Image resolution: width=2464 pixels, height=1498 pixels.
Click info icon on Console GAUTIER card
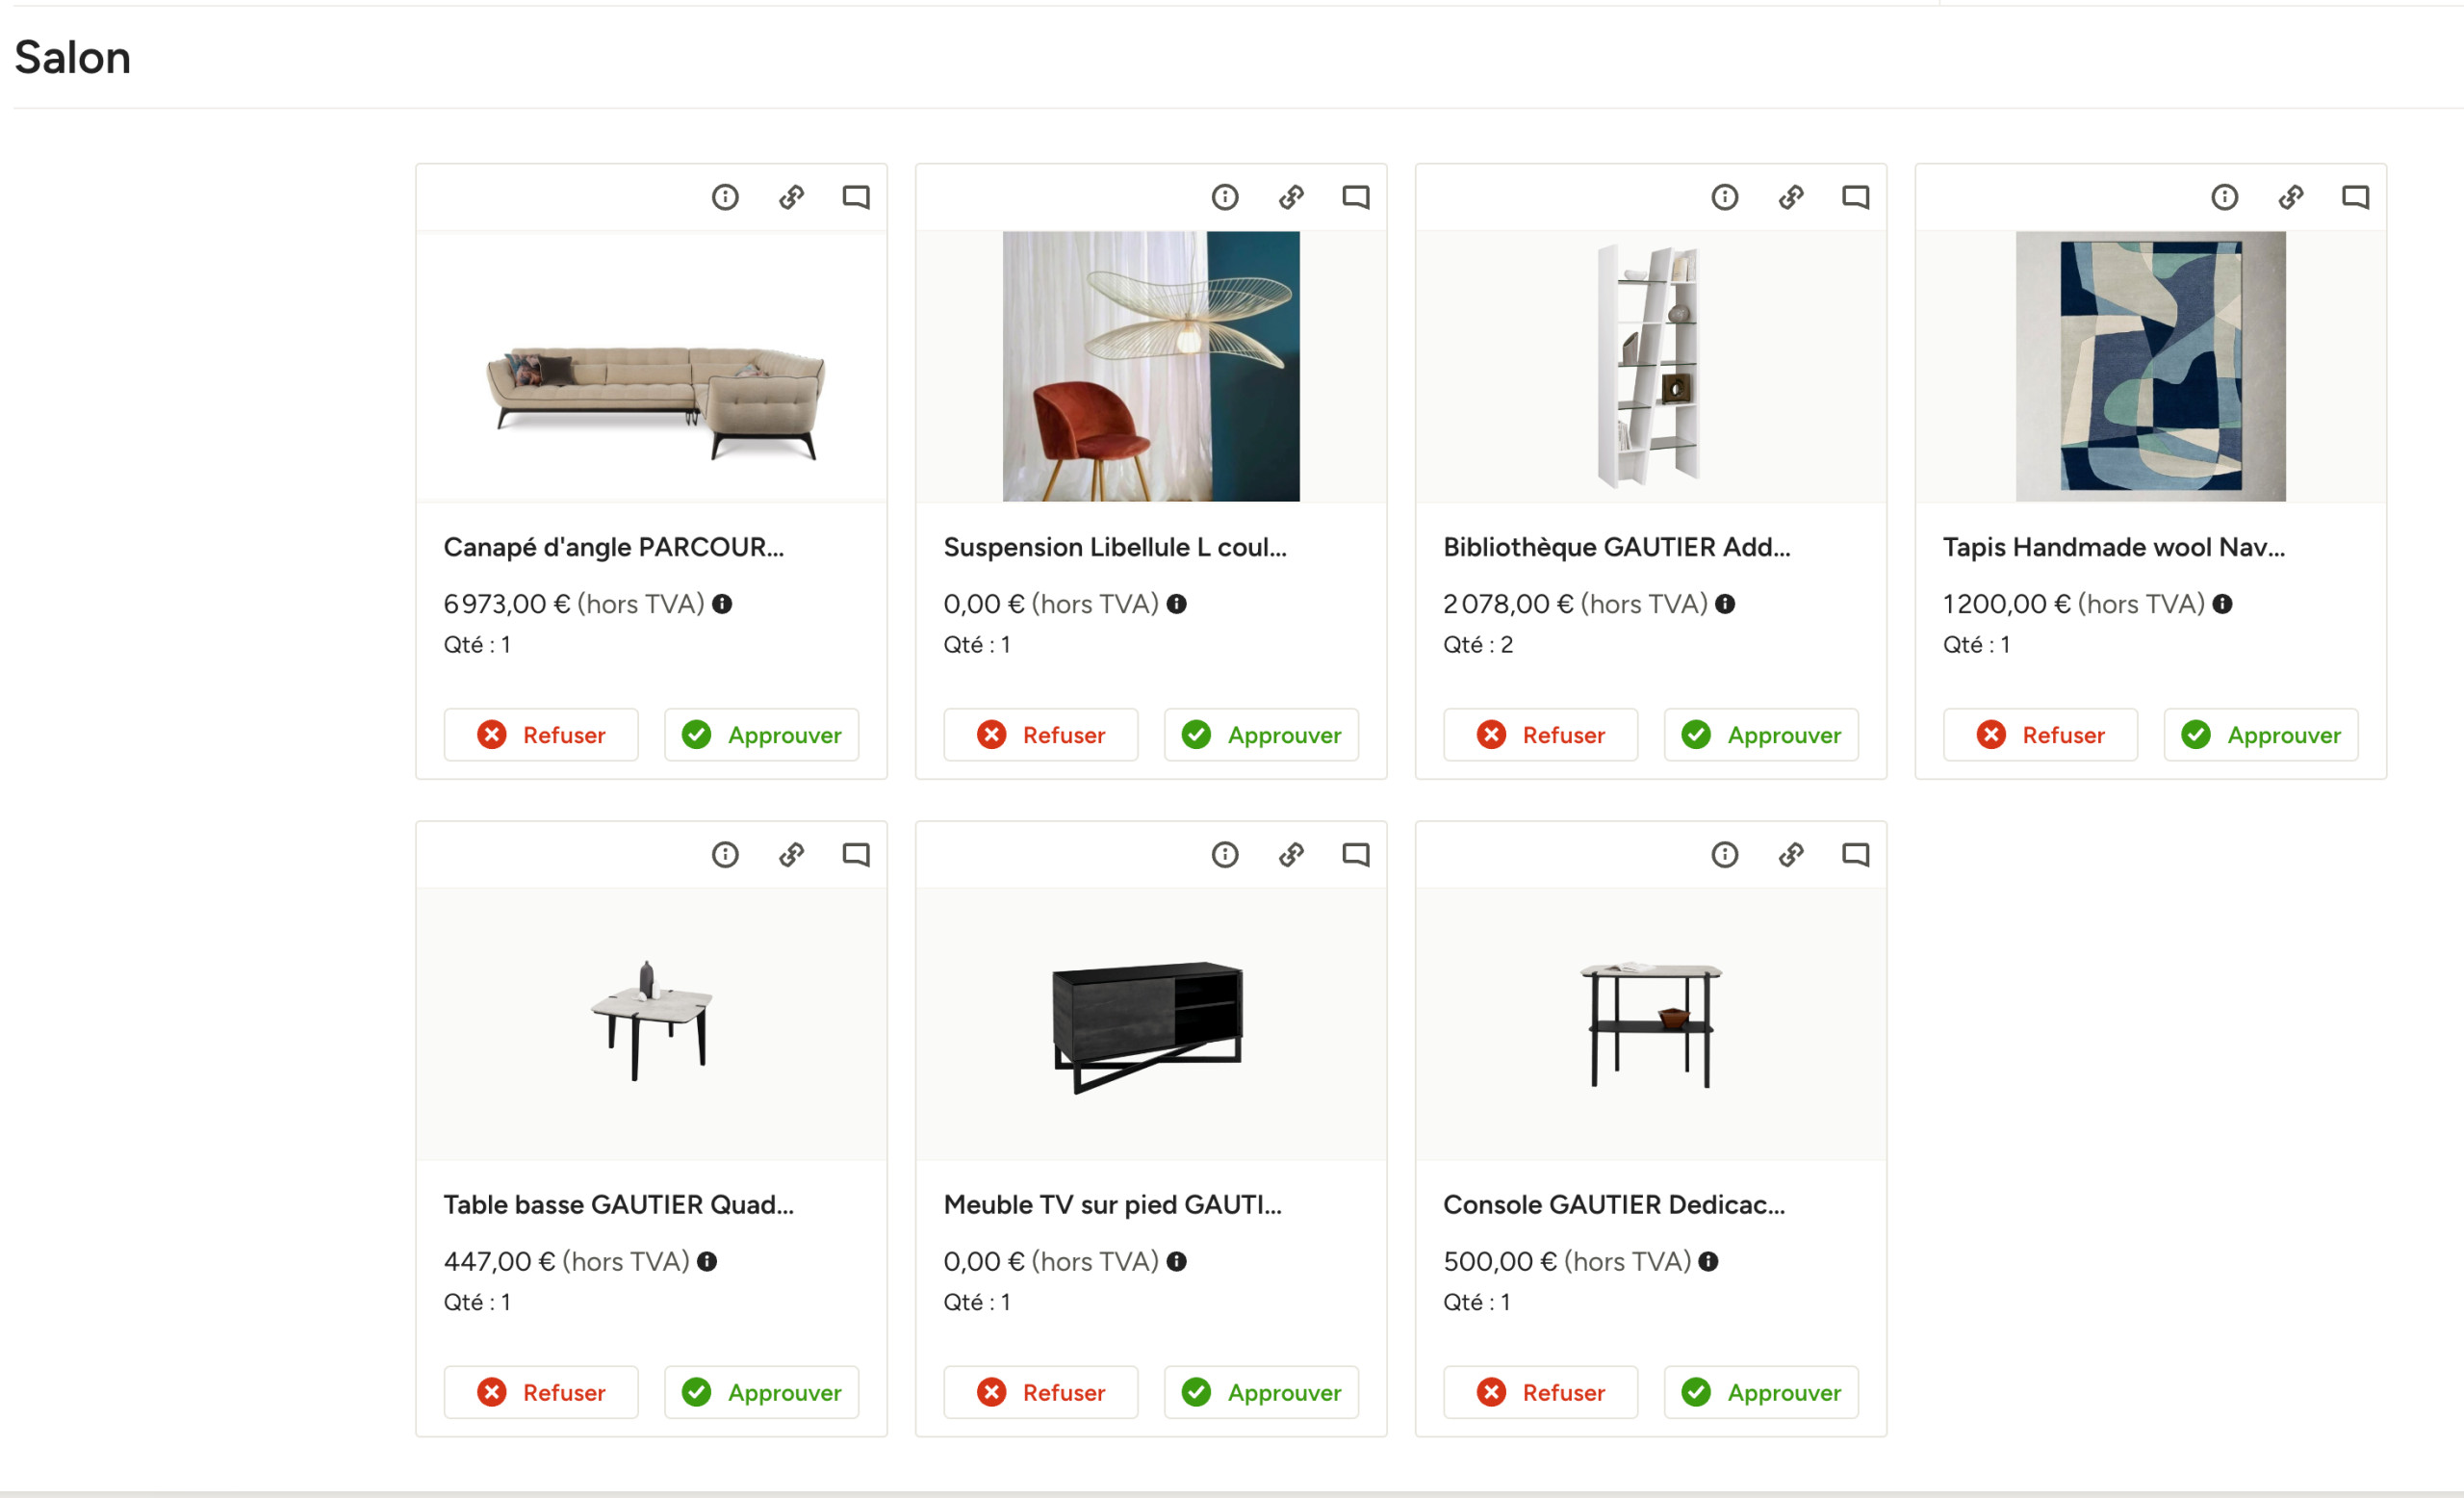(x=1724, y=854)
